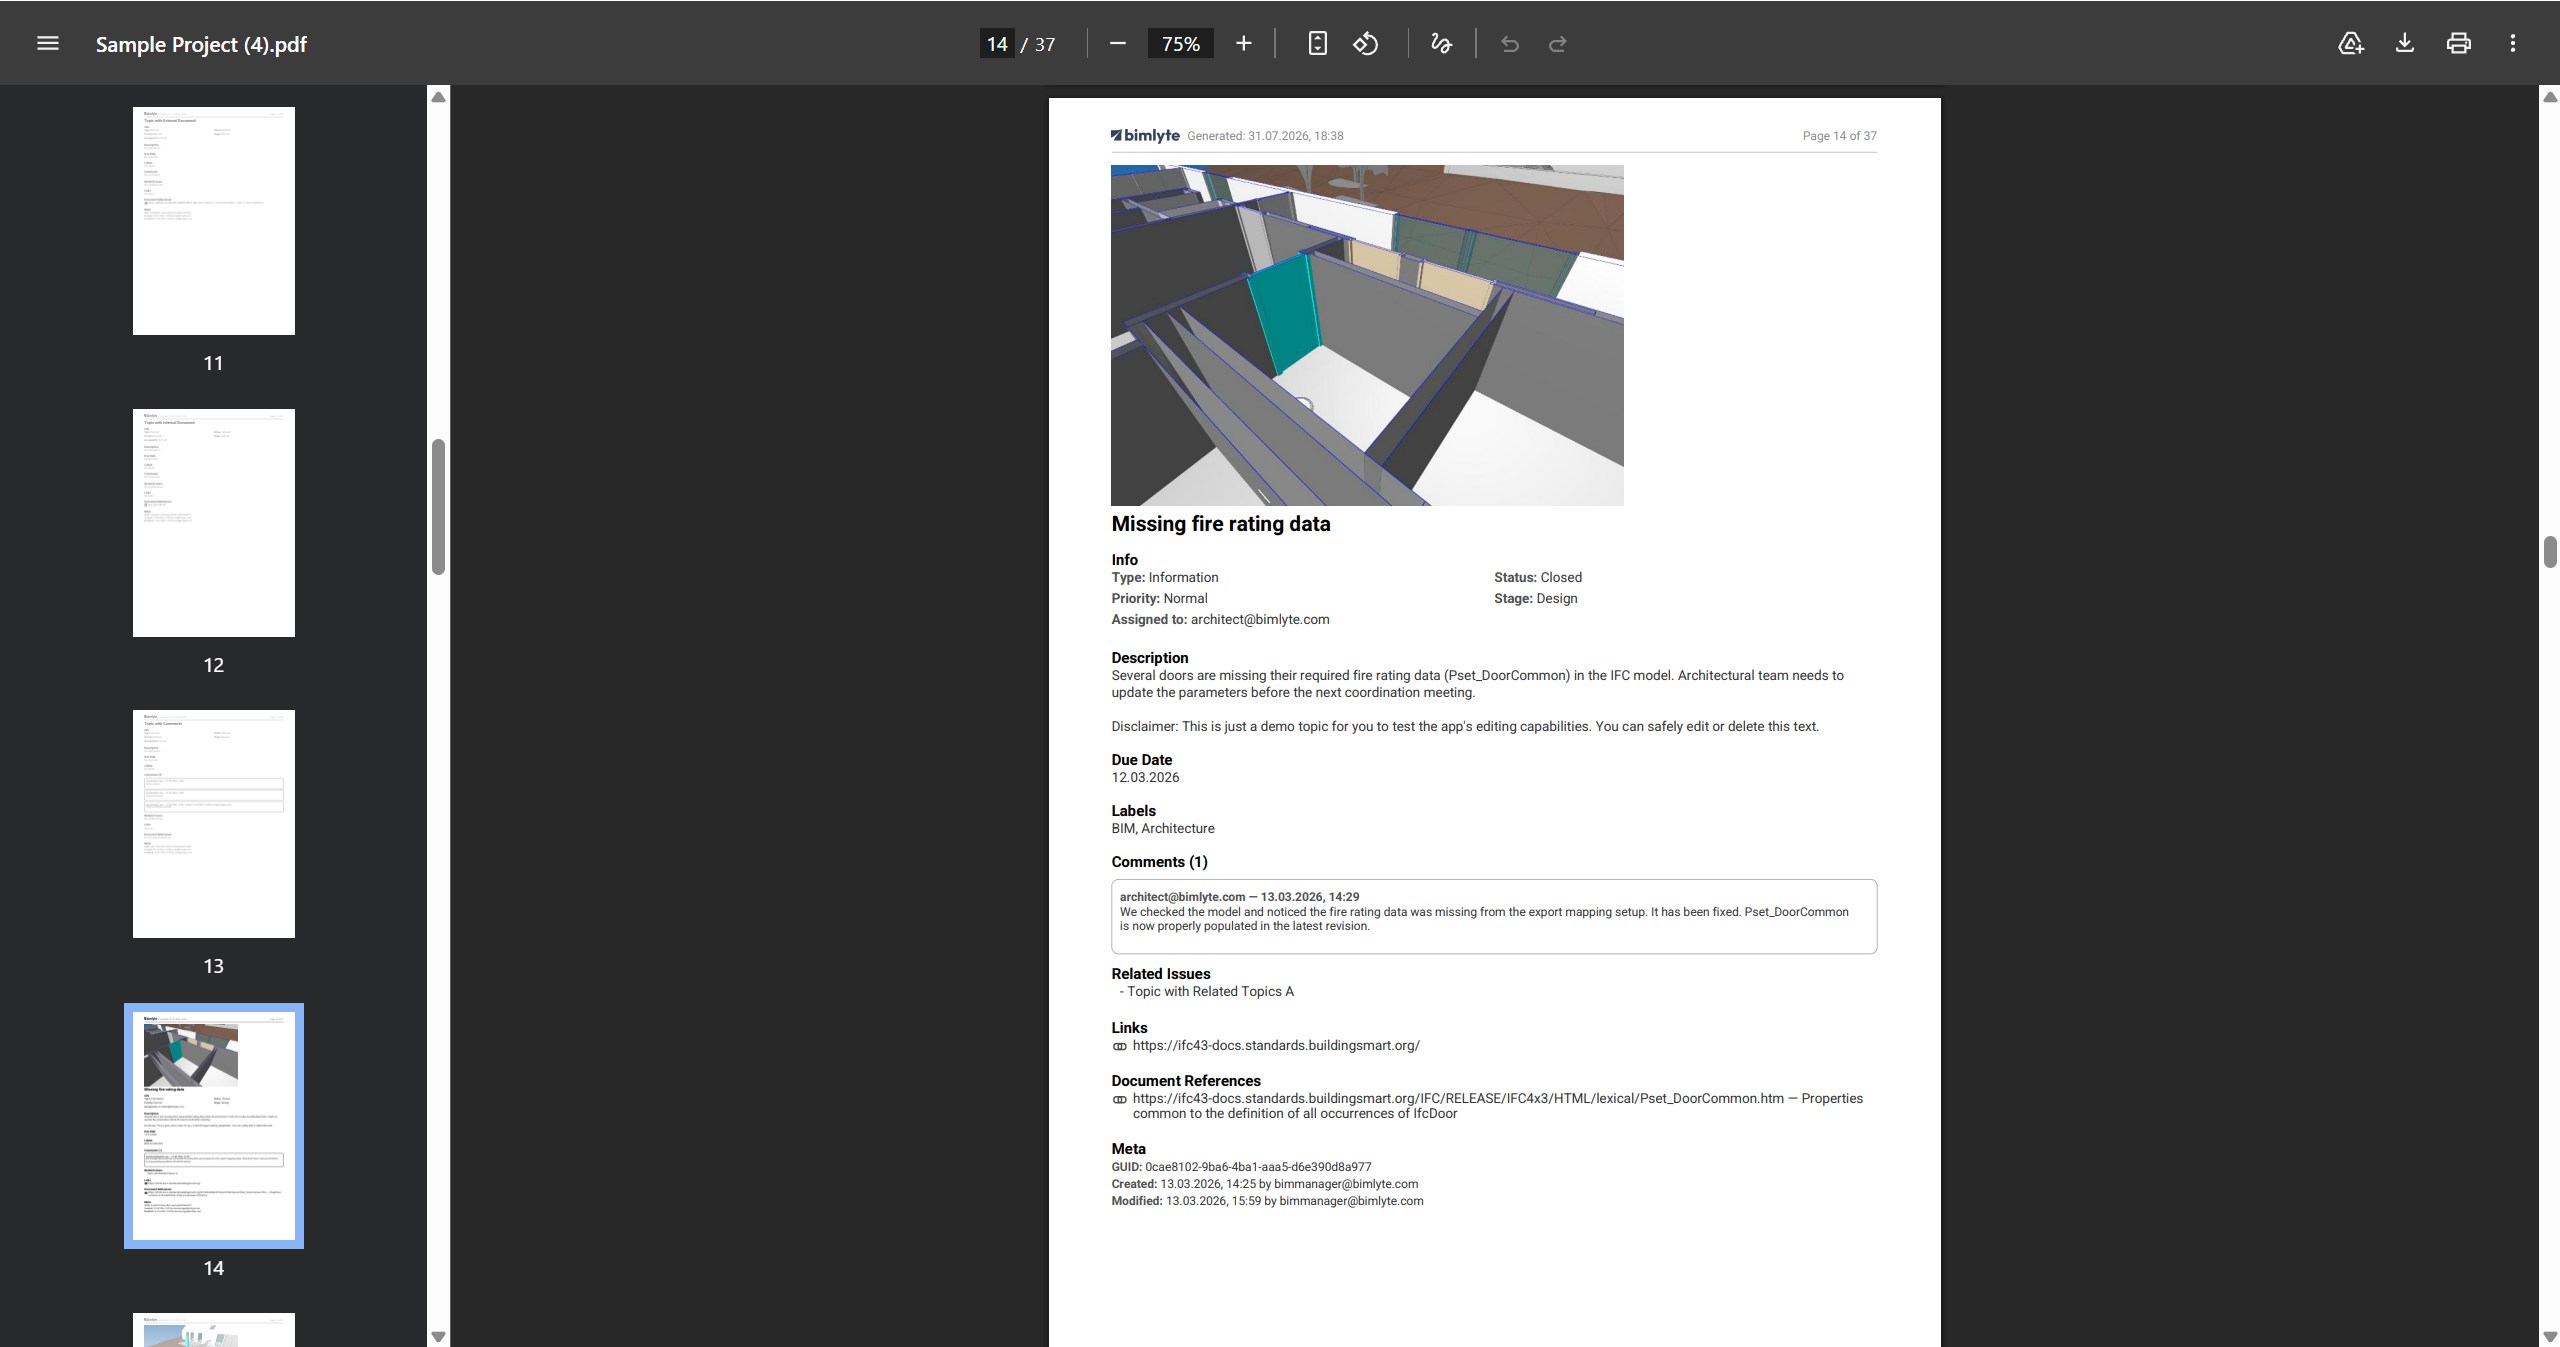Click 'Page 14 of 37' header text
The height and width of the screenshot is (1347, 2560).
click(1839, 136)
